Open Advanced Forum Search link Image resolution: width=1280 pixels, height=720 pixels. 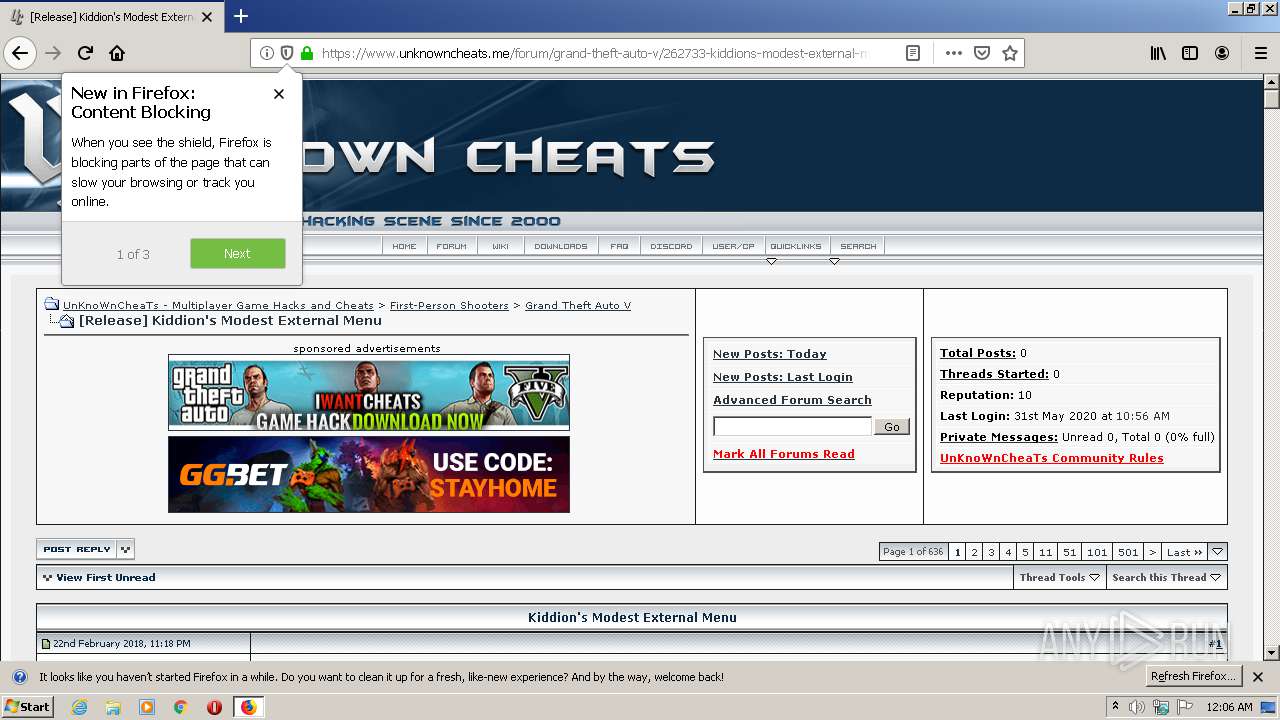point(792,400)
